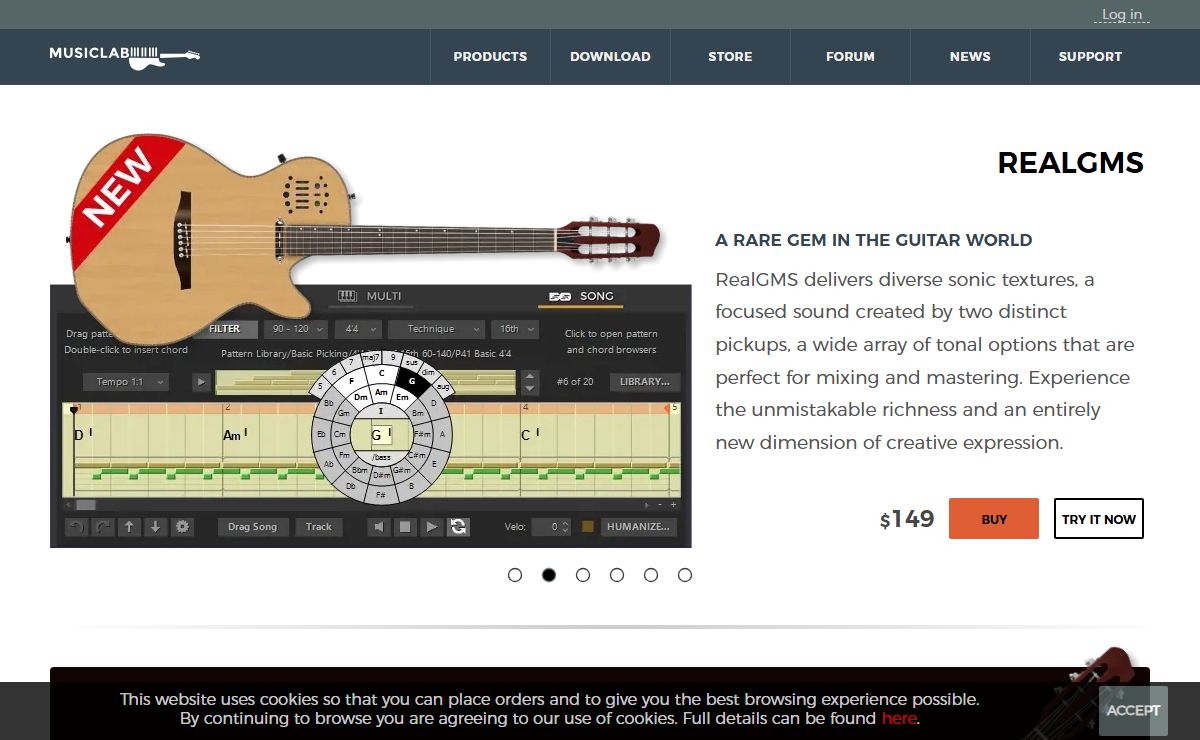Select the second carousel slide dot
Viewport: 1200px width, 740px height.
(x=549, y=575)
